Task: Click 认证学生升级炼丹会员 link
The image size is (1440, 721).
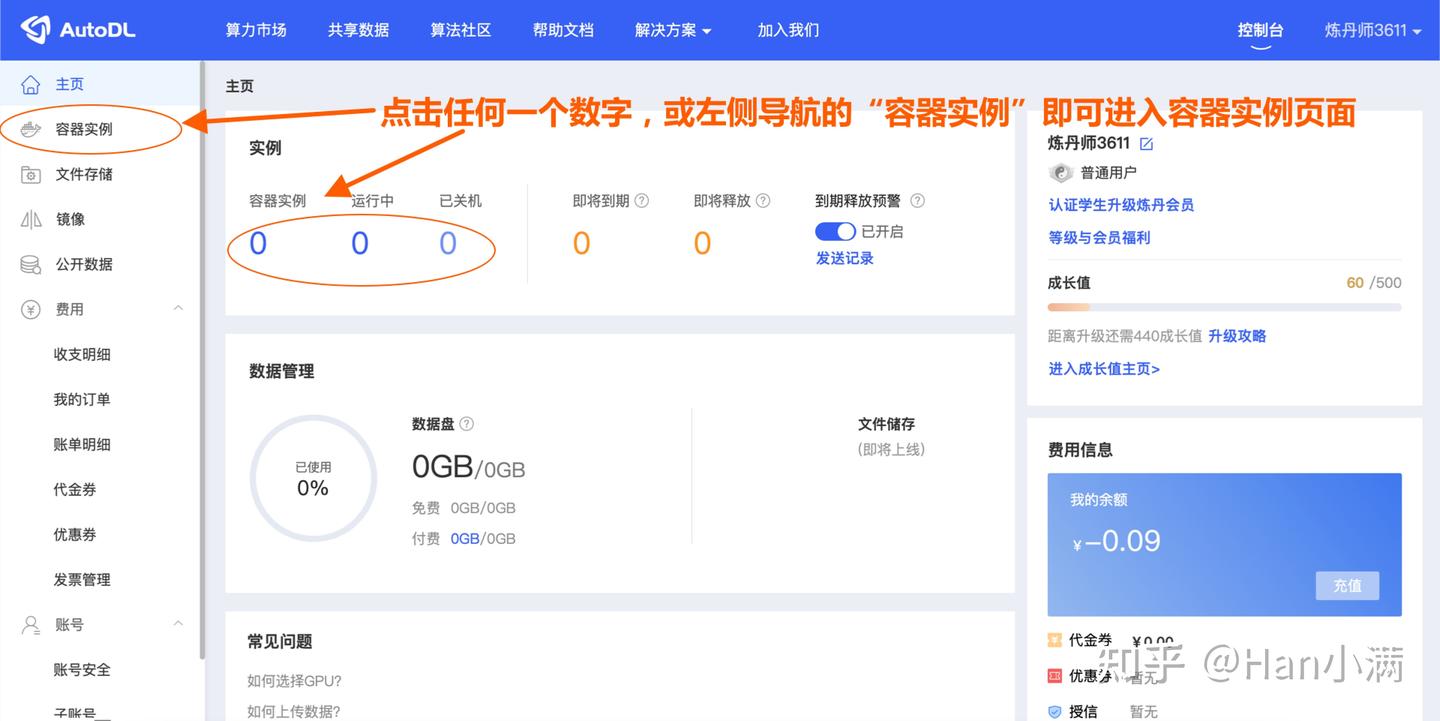Action: [x=1121, y=205]
